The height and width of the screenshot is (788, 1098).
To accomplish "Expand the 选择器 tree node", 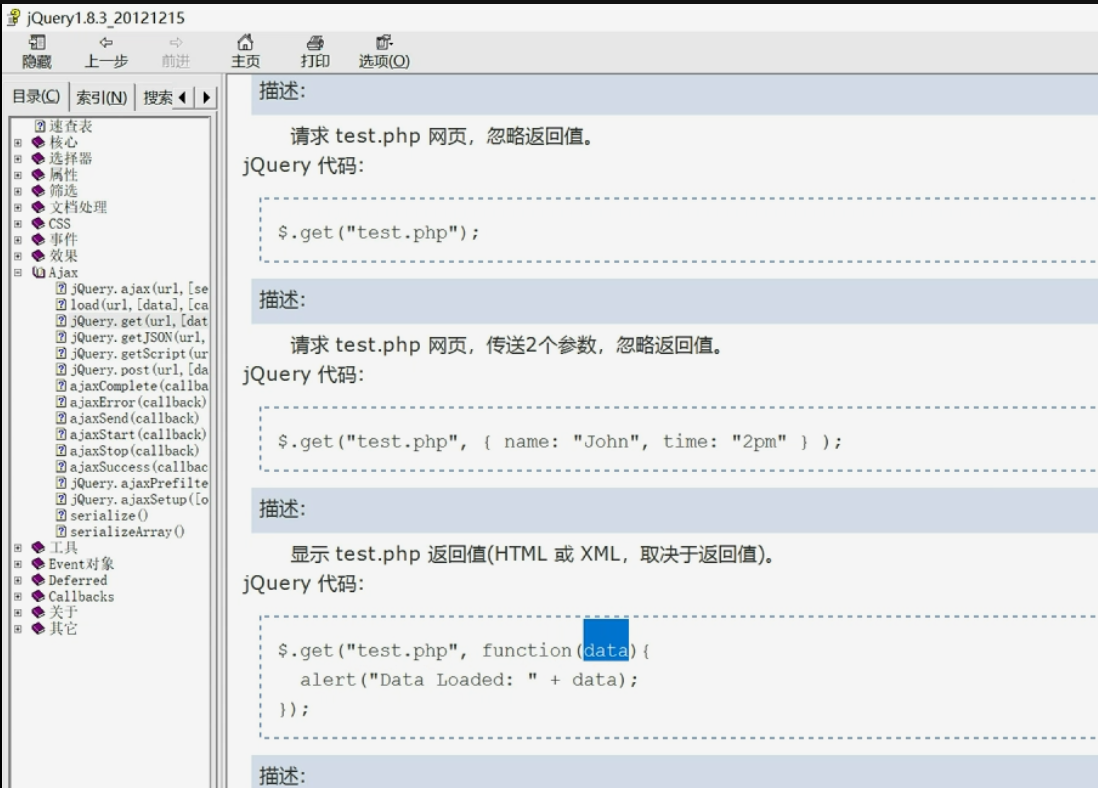I will [18, 158].
